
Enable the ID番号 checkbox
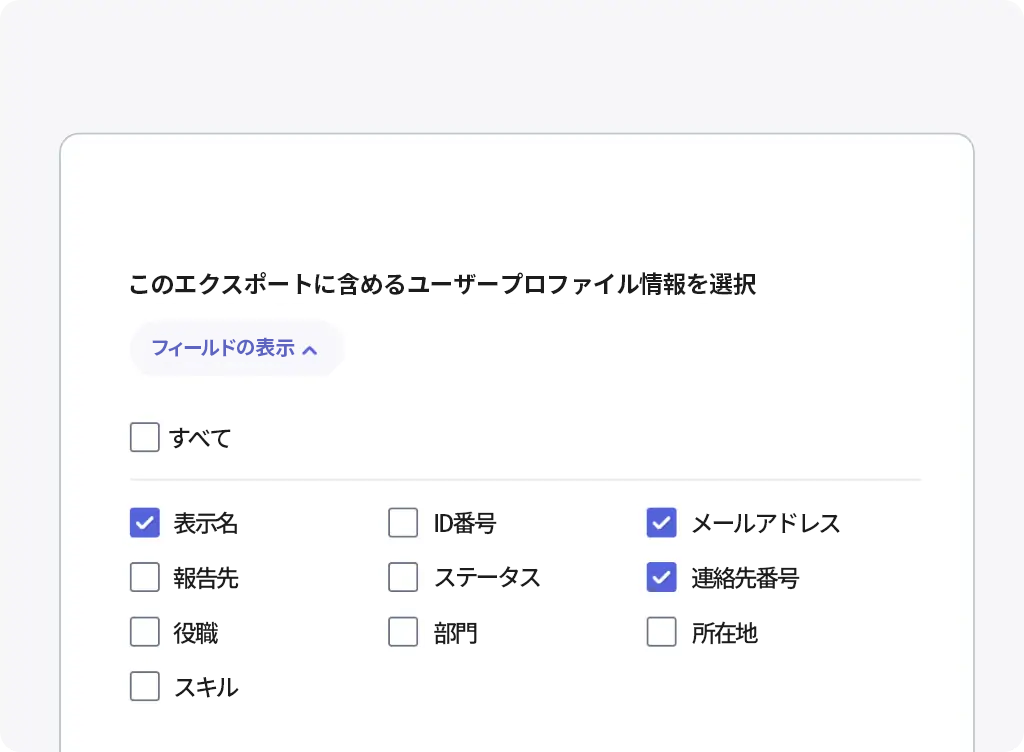(x=403, y=522)
